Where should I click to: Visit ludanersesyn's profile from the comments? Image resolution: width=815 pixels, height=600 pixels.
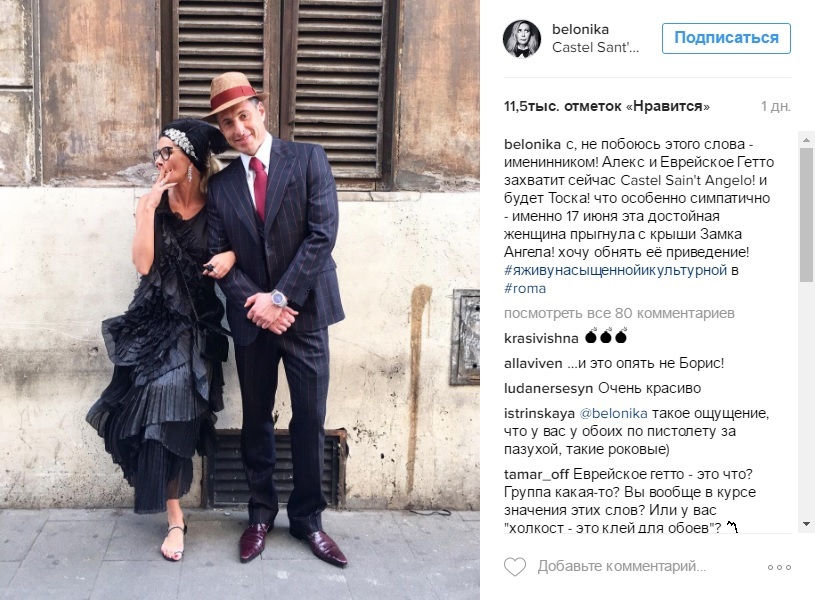(548, 388)
